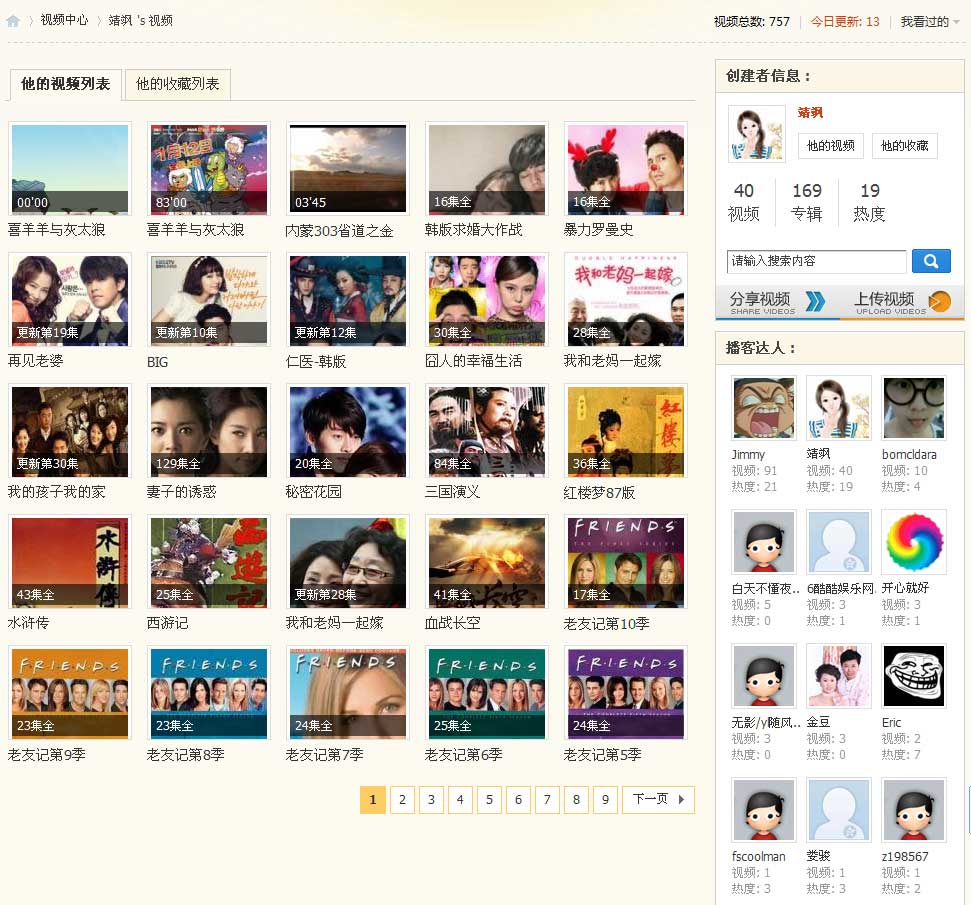Open BIG drama thumbnail
This screenshot has width=971, height=905.
click(x=209, y=300)
